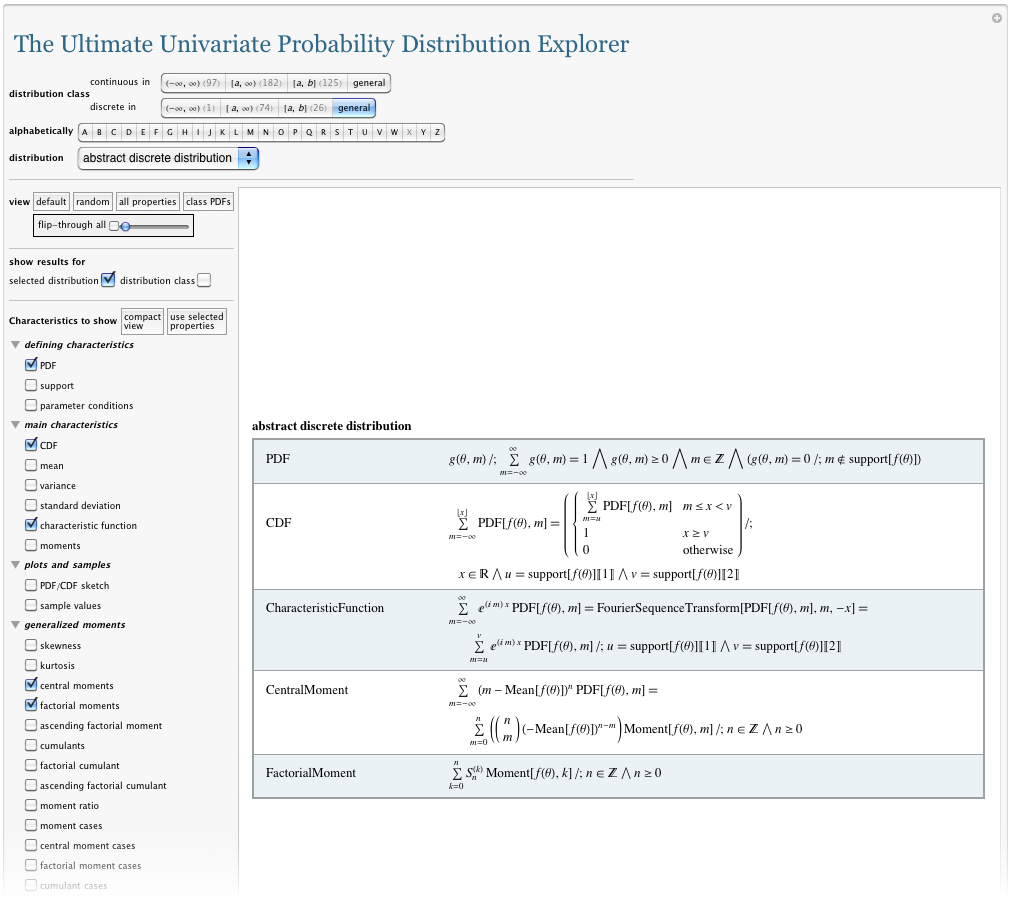The height and width of the screenshot is (914, 1012).
Task: Collapse the generalized moments section
Action: (15, 625)
